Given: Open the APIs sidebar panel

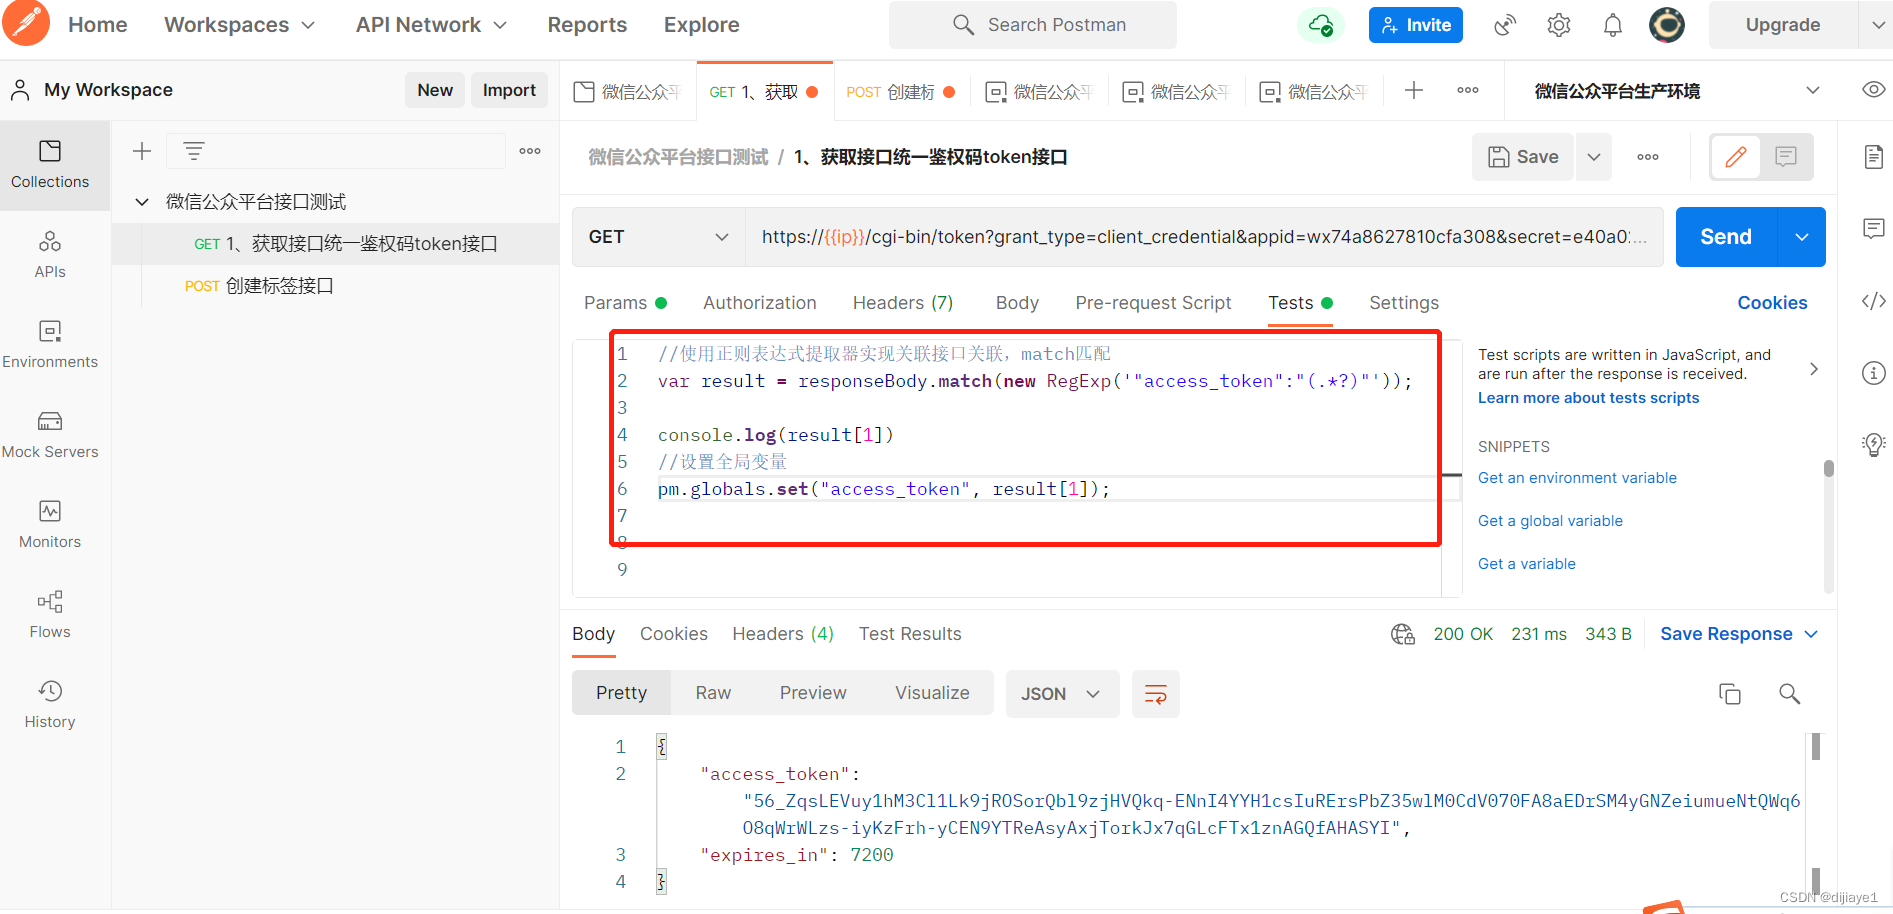Looking at the screenshot, I should click(50, 255).
